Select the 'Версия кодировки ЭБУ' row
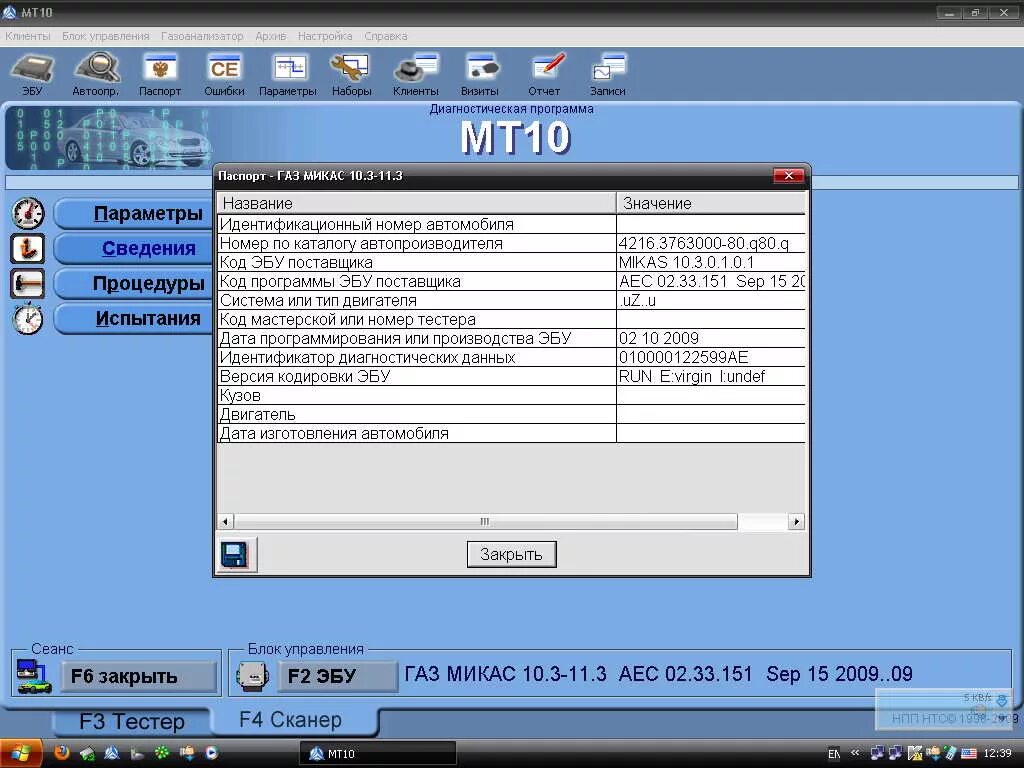Viewport: 1024px width, 768px height. [x=511, y=376]
